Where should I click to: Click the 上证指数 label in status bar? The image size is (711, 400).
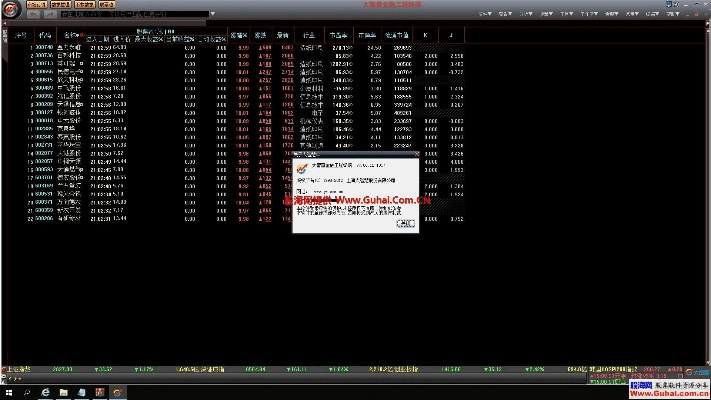coord(20,367)
